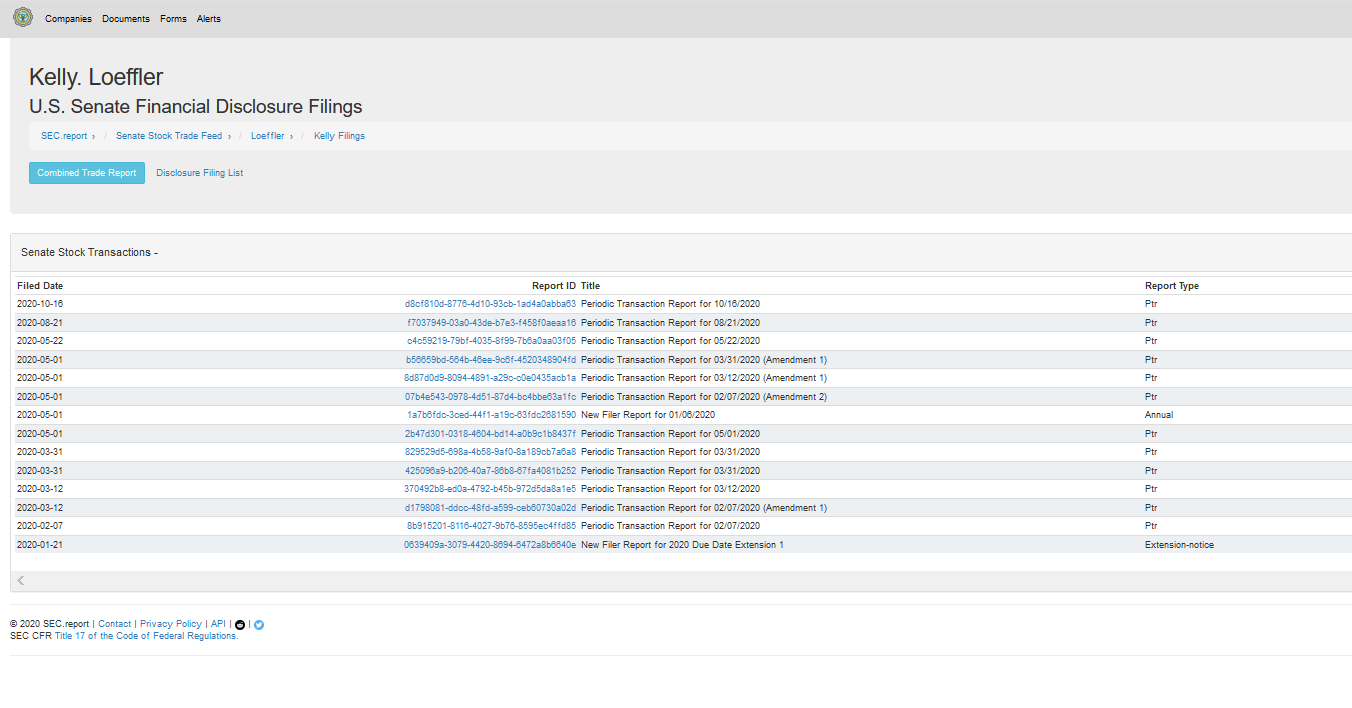Click Ptr type in the 08/21/2020 row
The width and height of the screenshot is (1352, 708).
(x=1151, y=323)
